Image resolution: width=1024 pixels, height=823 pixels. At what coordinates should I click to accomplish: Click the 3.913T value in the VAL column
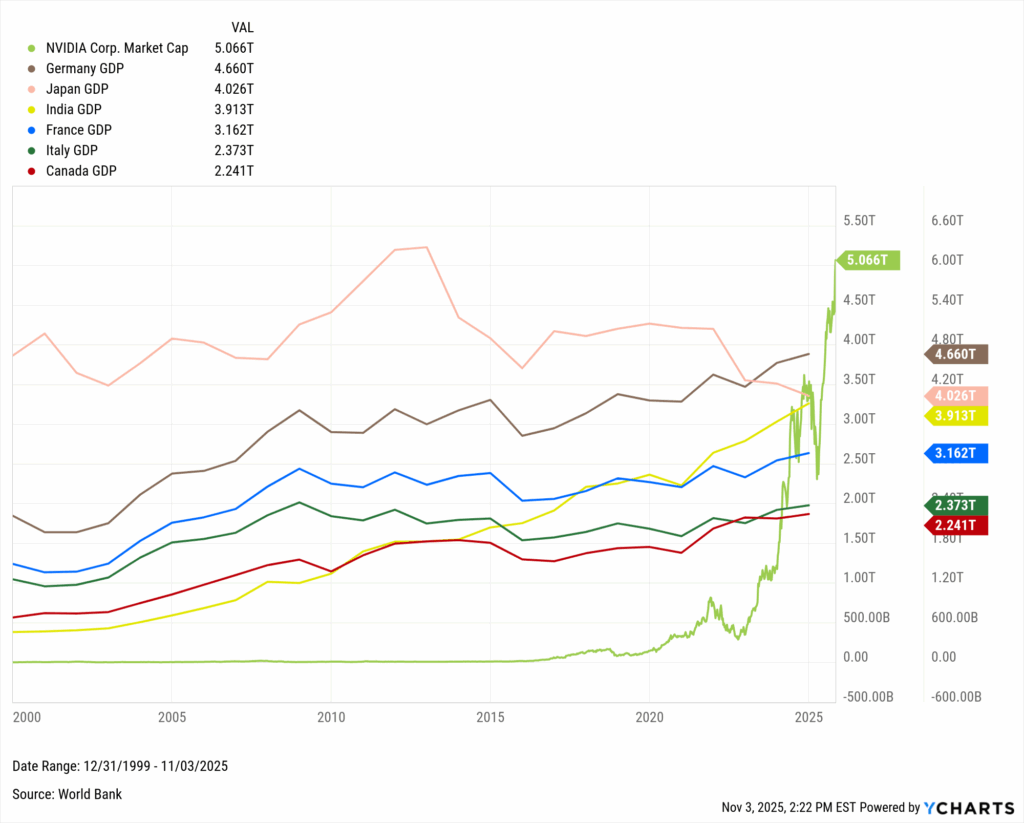pos(234,109)
